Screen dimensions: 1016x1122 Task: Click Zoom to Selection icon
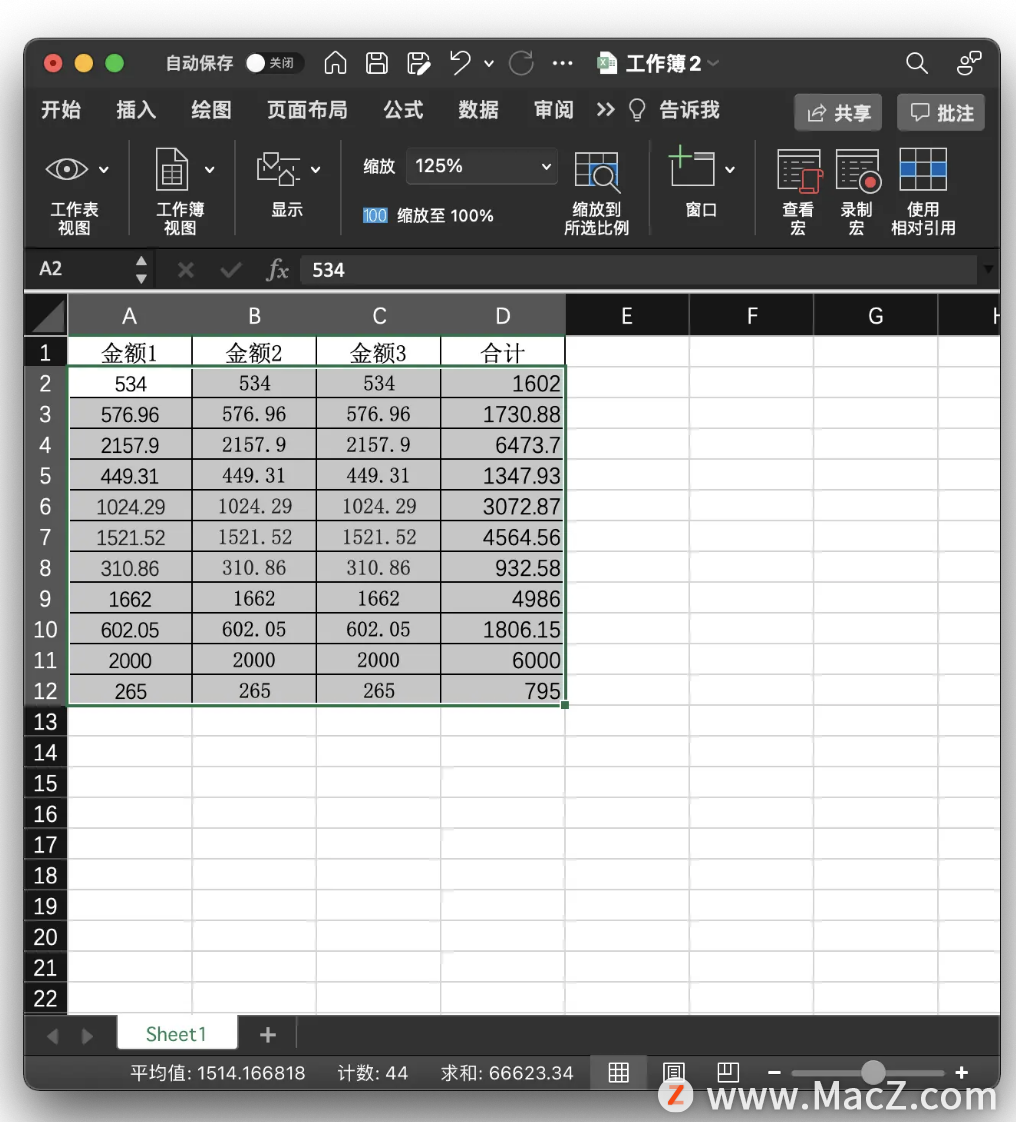[x=597, y=172]
